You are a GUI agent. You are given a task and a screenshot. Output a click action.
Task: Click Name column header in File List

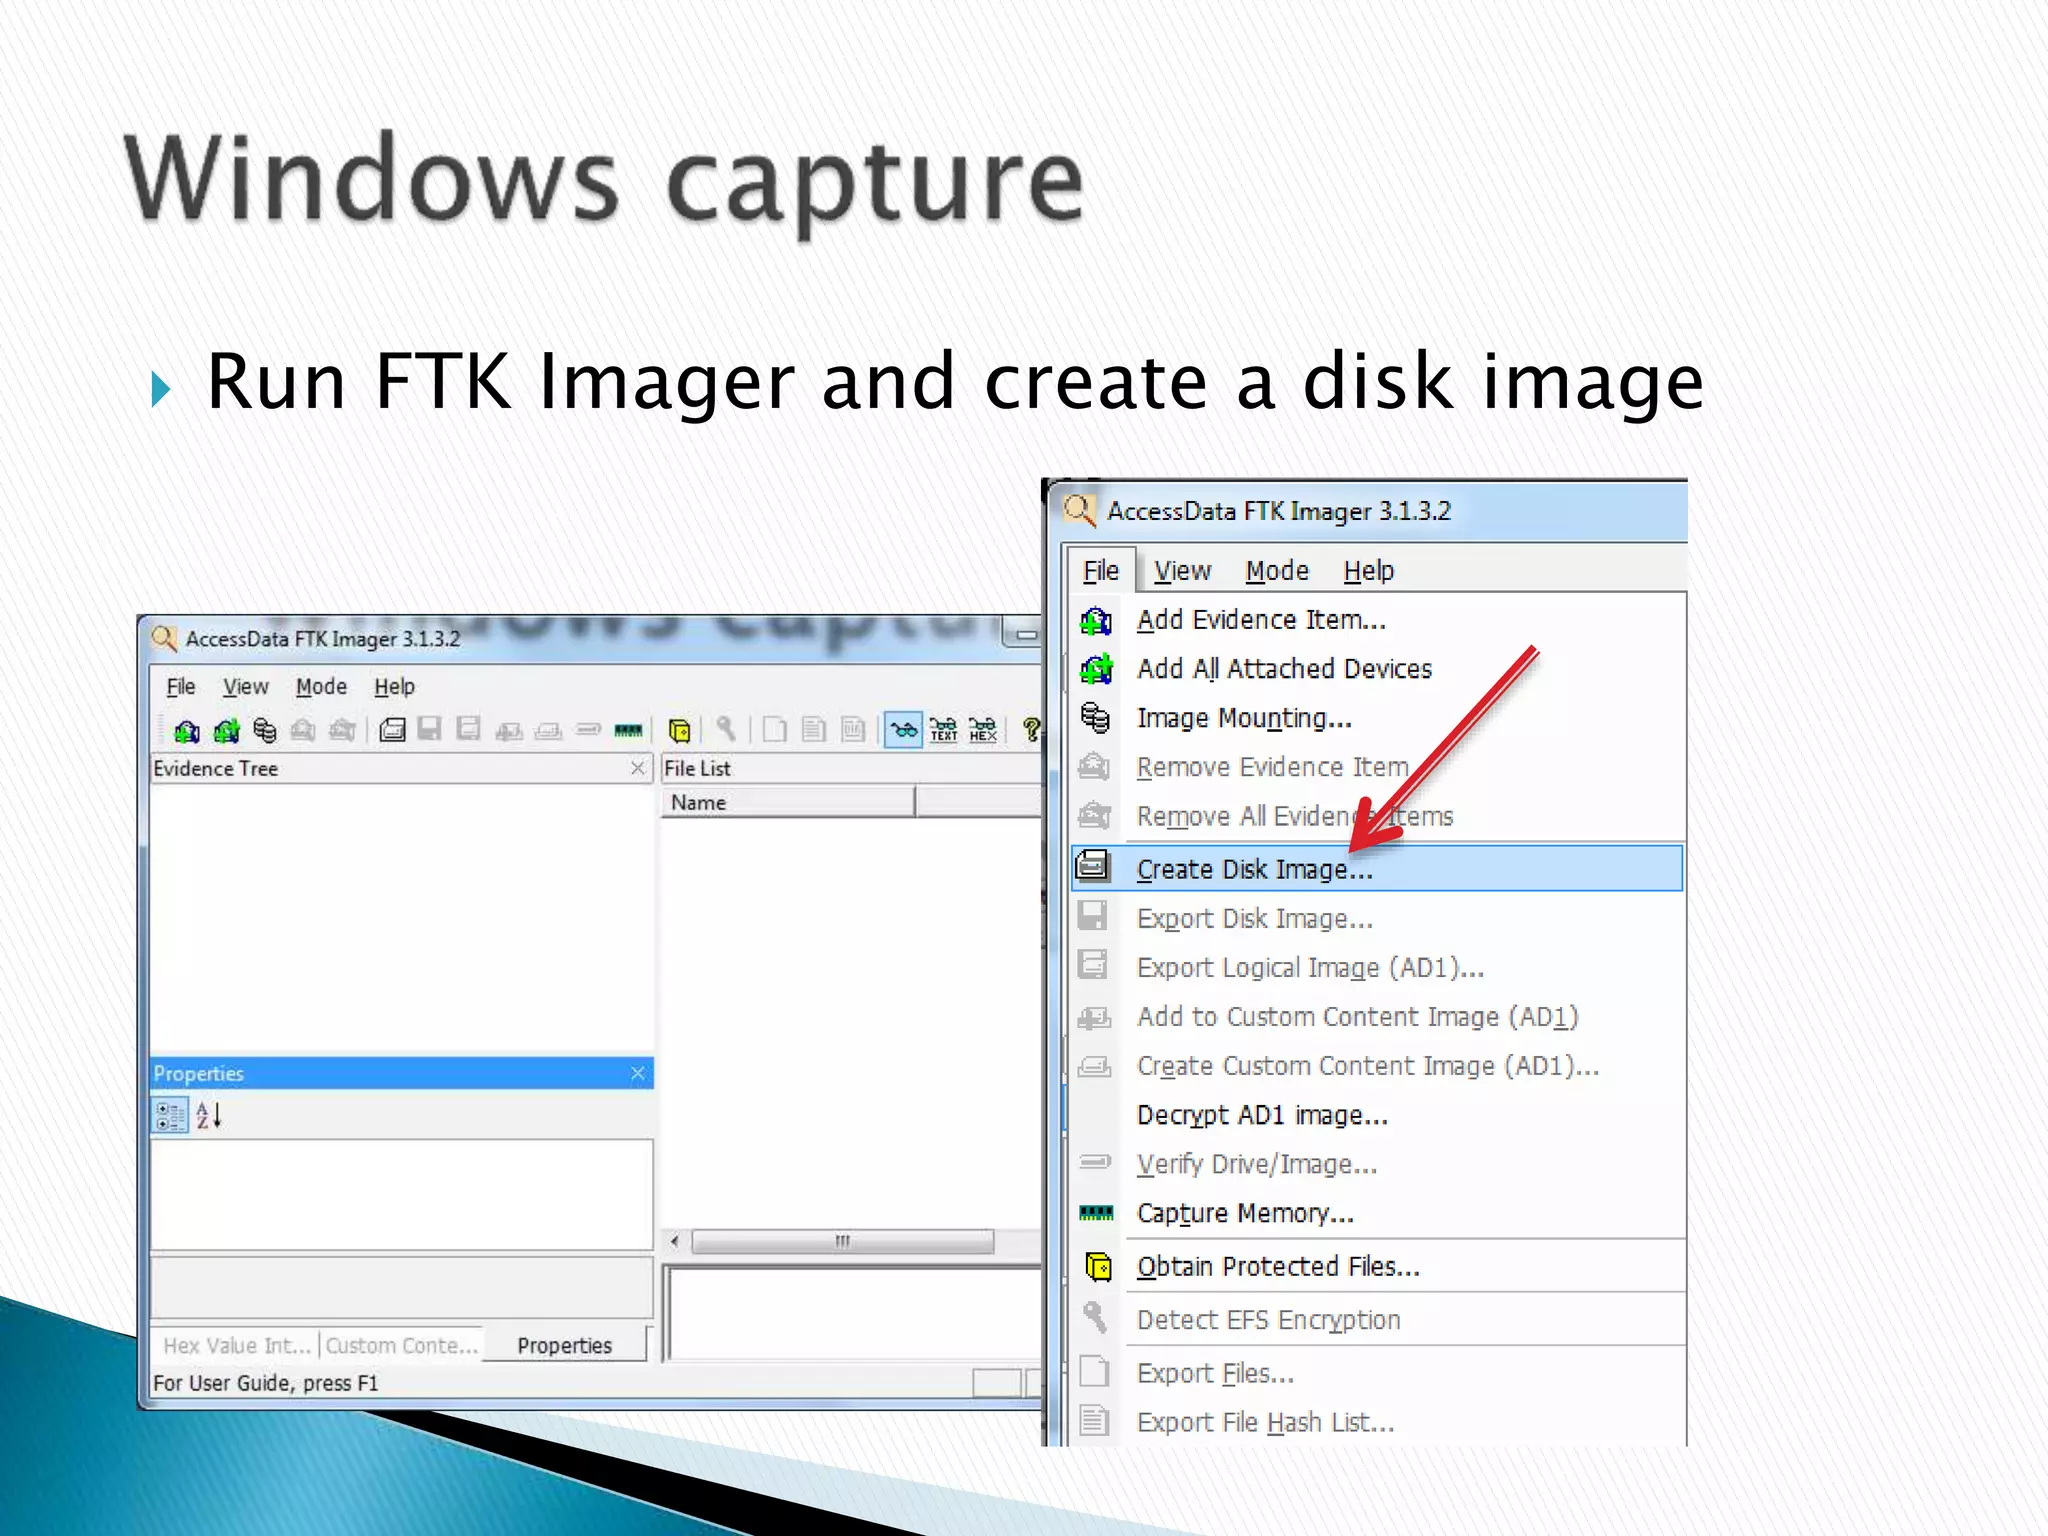point(788,802)
